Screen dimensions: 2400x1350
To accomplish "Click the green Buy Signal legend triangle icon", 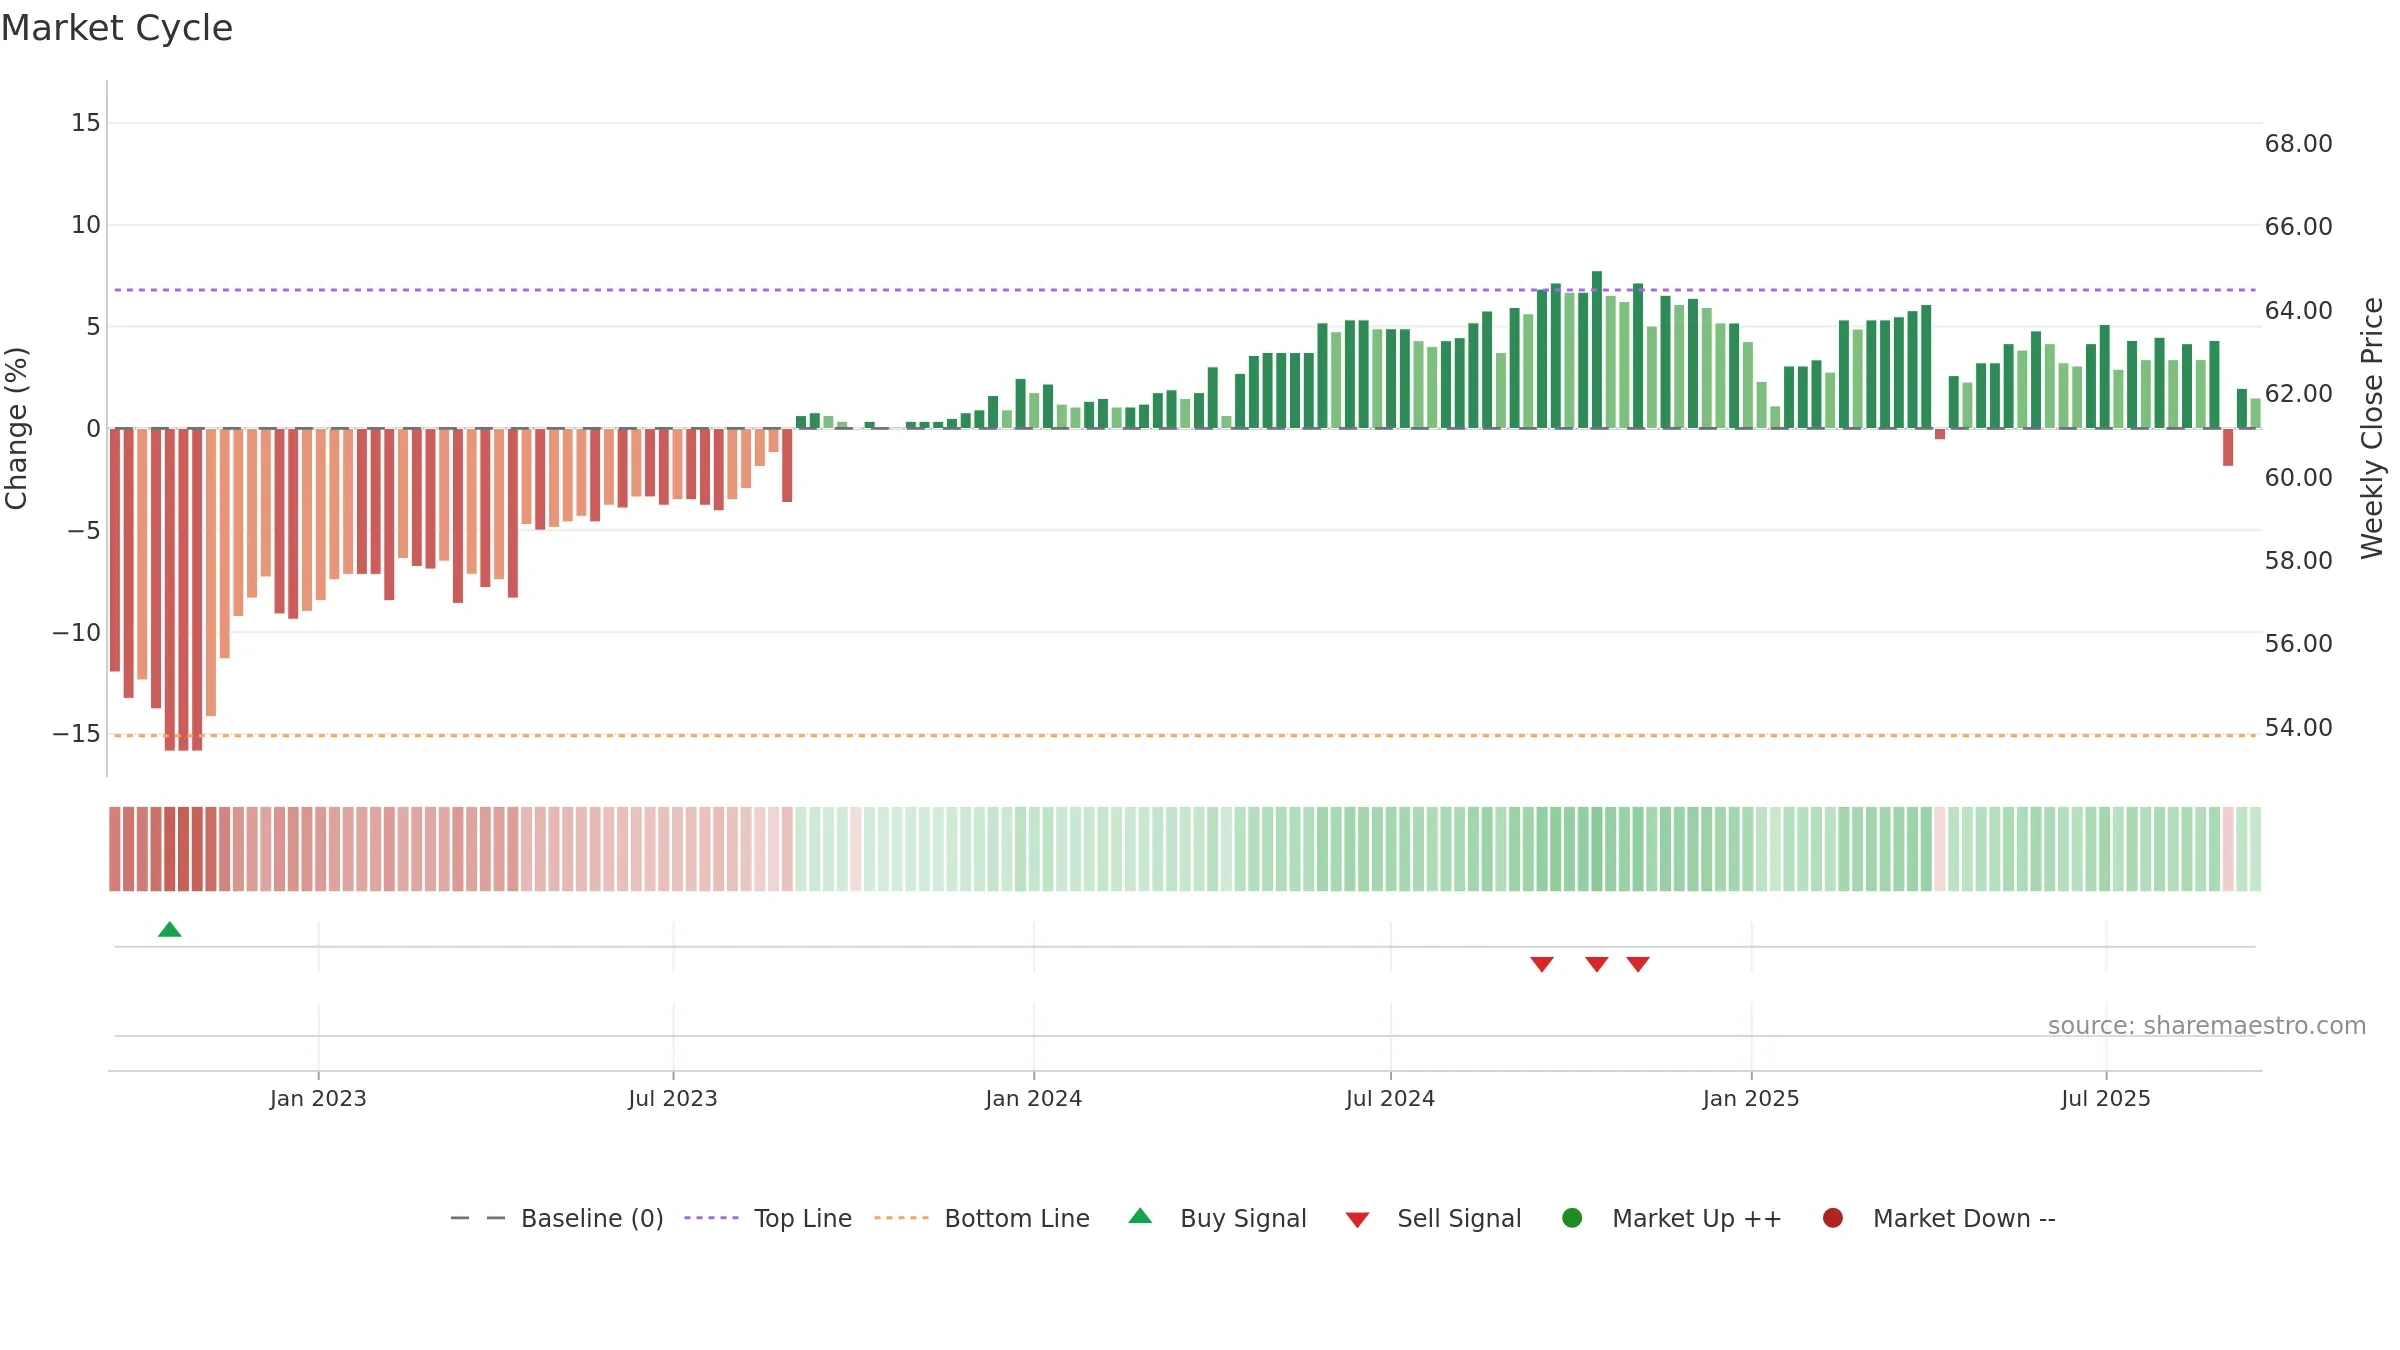I will [1140, 1216].
